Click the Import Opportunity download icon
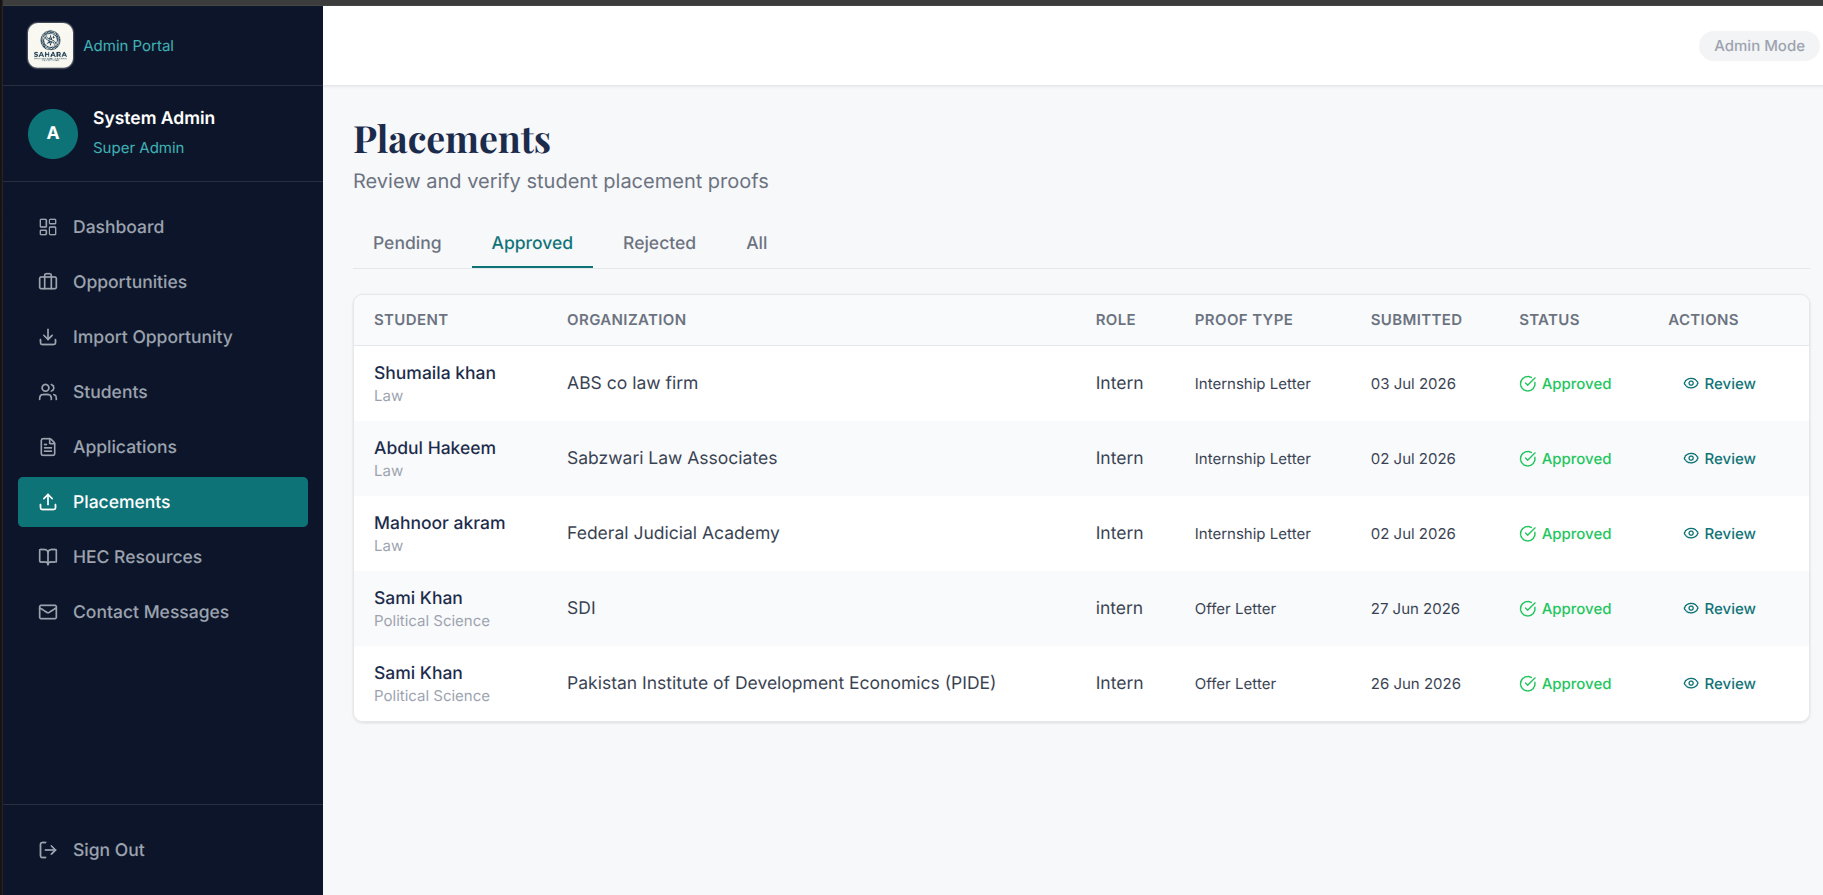The image size is (1823, 895). point(48,337)
